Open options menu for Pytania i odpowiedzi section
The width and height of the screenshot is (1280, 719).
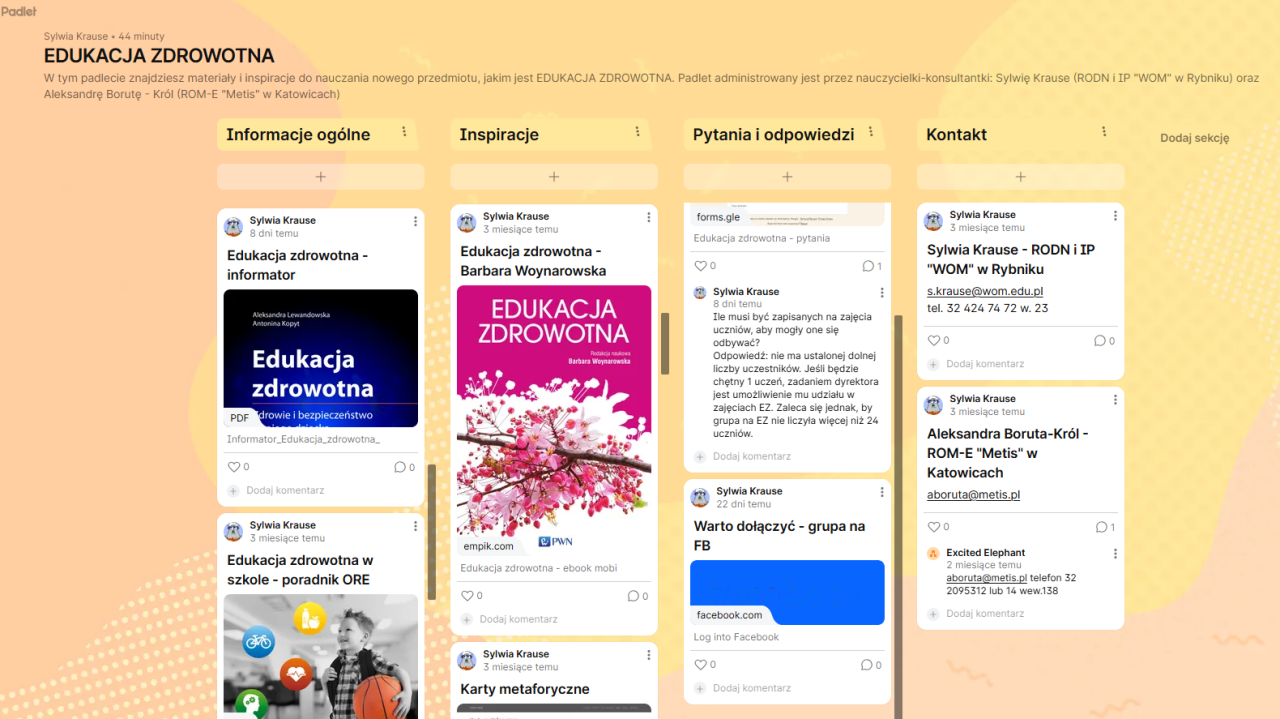[871, 132]
